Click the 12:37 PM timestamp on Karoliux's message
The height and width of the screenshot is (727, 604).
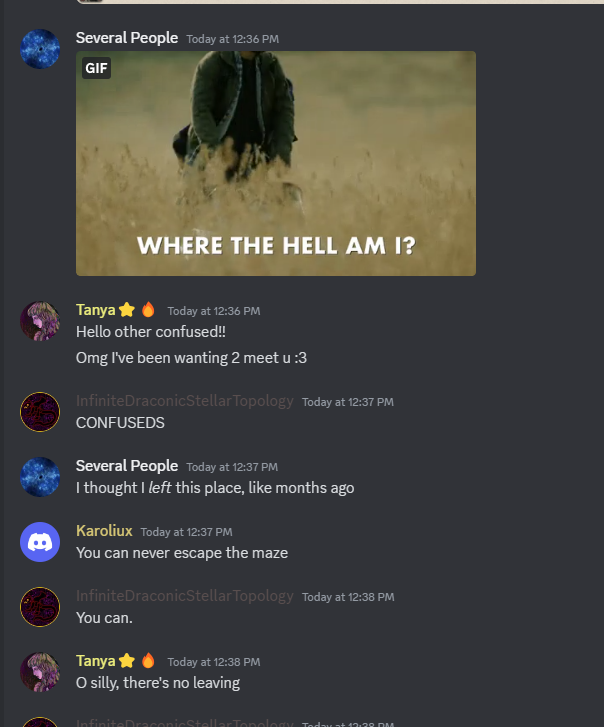click(186, 532)
